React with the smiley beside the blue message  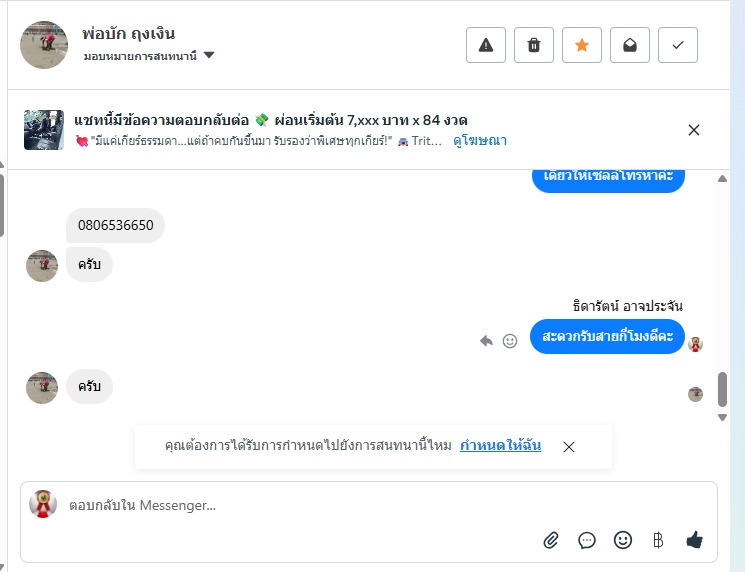(510, 341)
